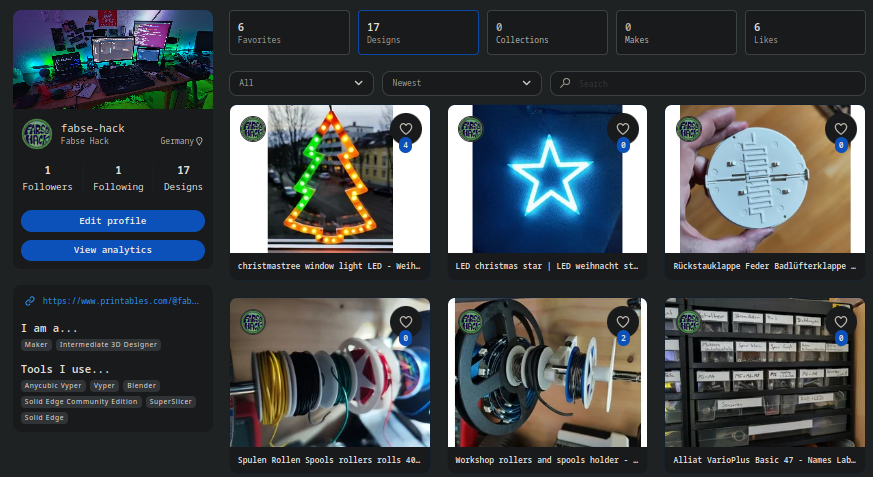Click author avatar on Workshop rollers card
873x477 pixels.
tap(470, 322)
